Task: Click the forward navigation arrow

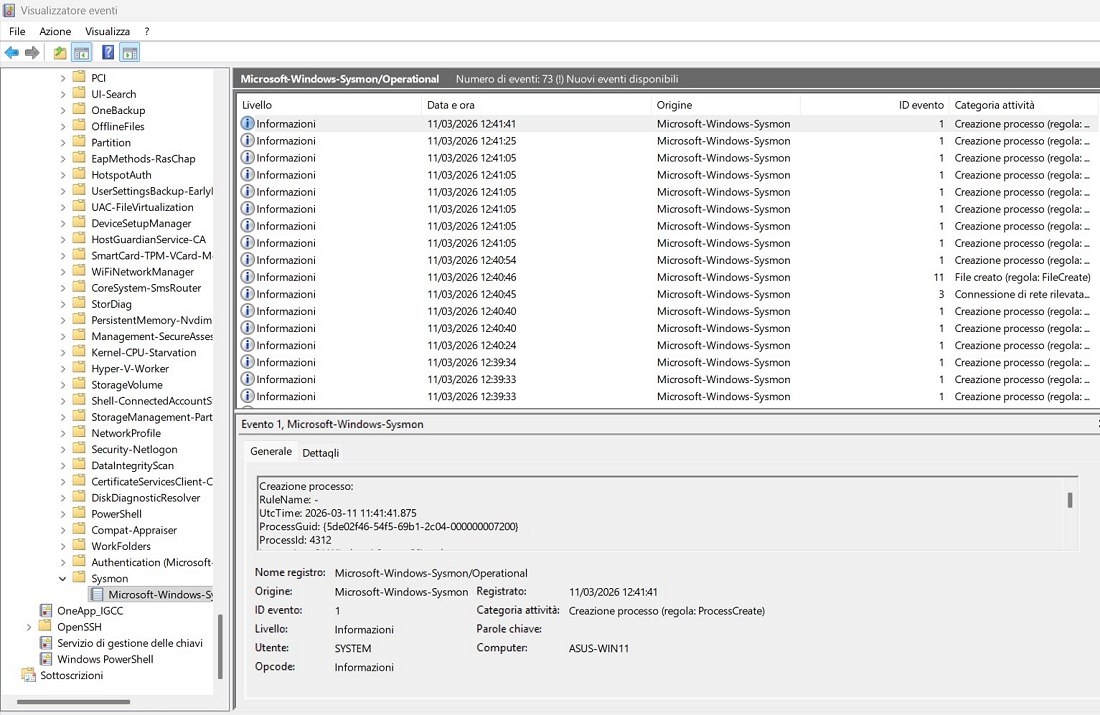Action: coord(30,51)
